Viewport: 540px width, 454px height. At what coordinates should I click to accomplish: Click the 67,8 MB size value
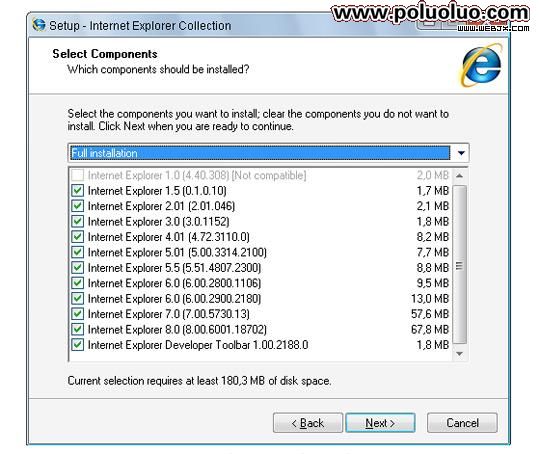[430, 329]
